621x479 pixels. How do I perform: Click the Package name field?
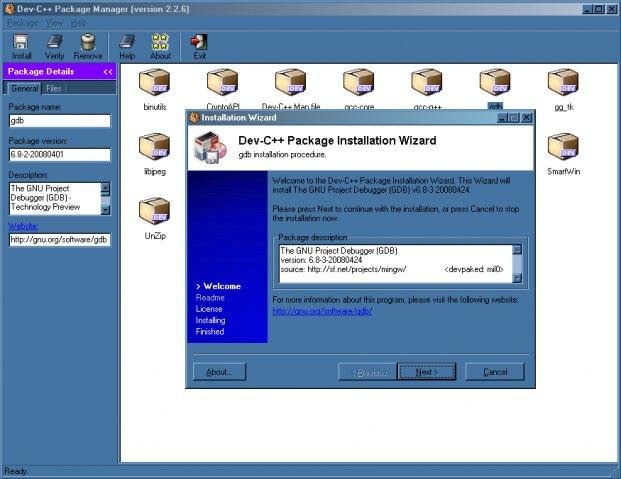[59, 121]
